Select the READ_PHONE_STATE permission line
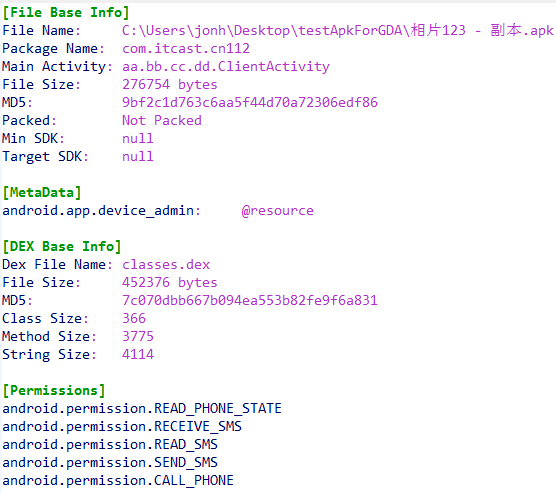Viewport: 556px width, 493px height. click(142, 409)
